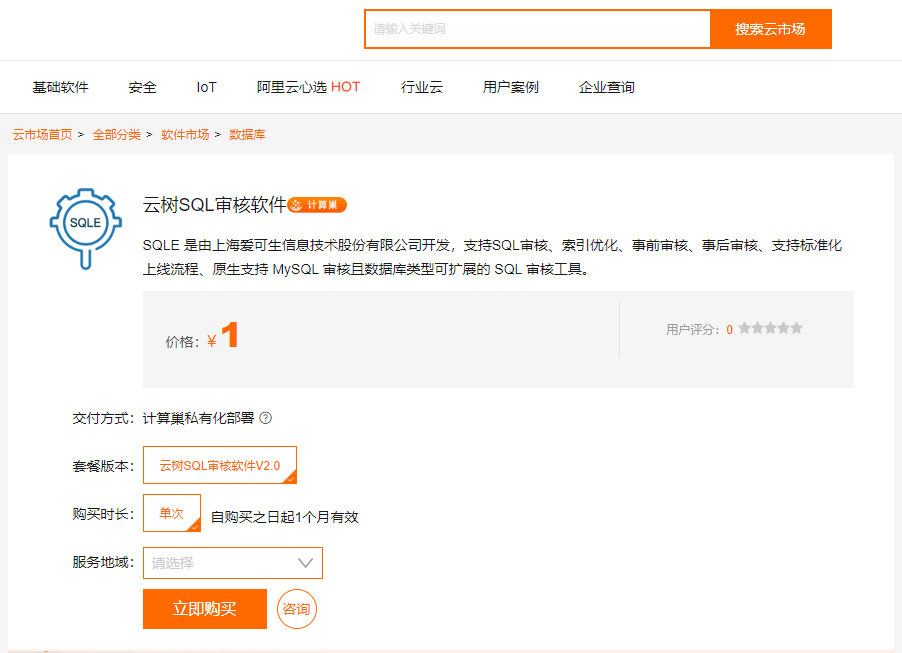Click the product title 云树SQL审核软件
This screenshot has height=653, width=902.
click(215, 205)
